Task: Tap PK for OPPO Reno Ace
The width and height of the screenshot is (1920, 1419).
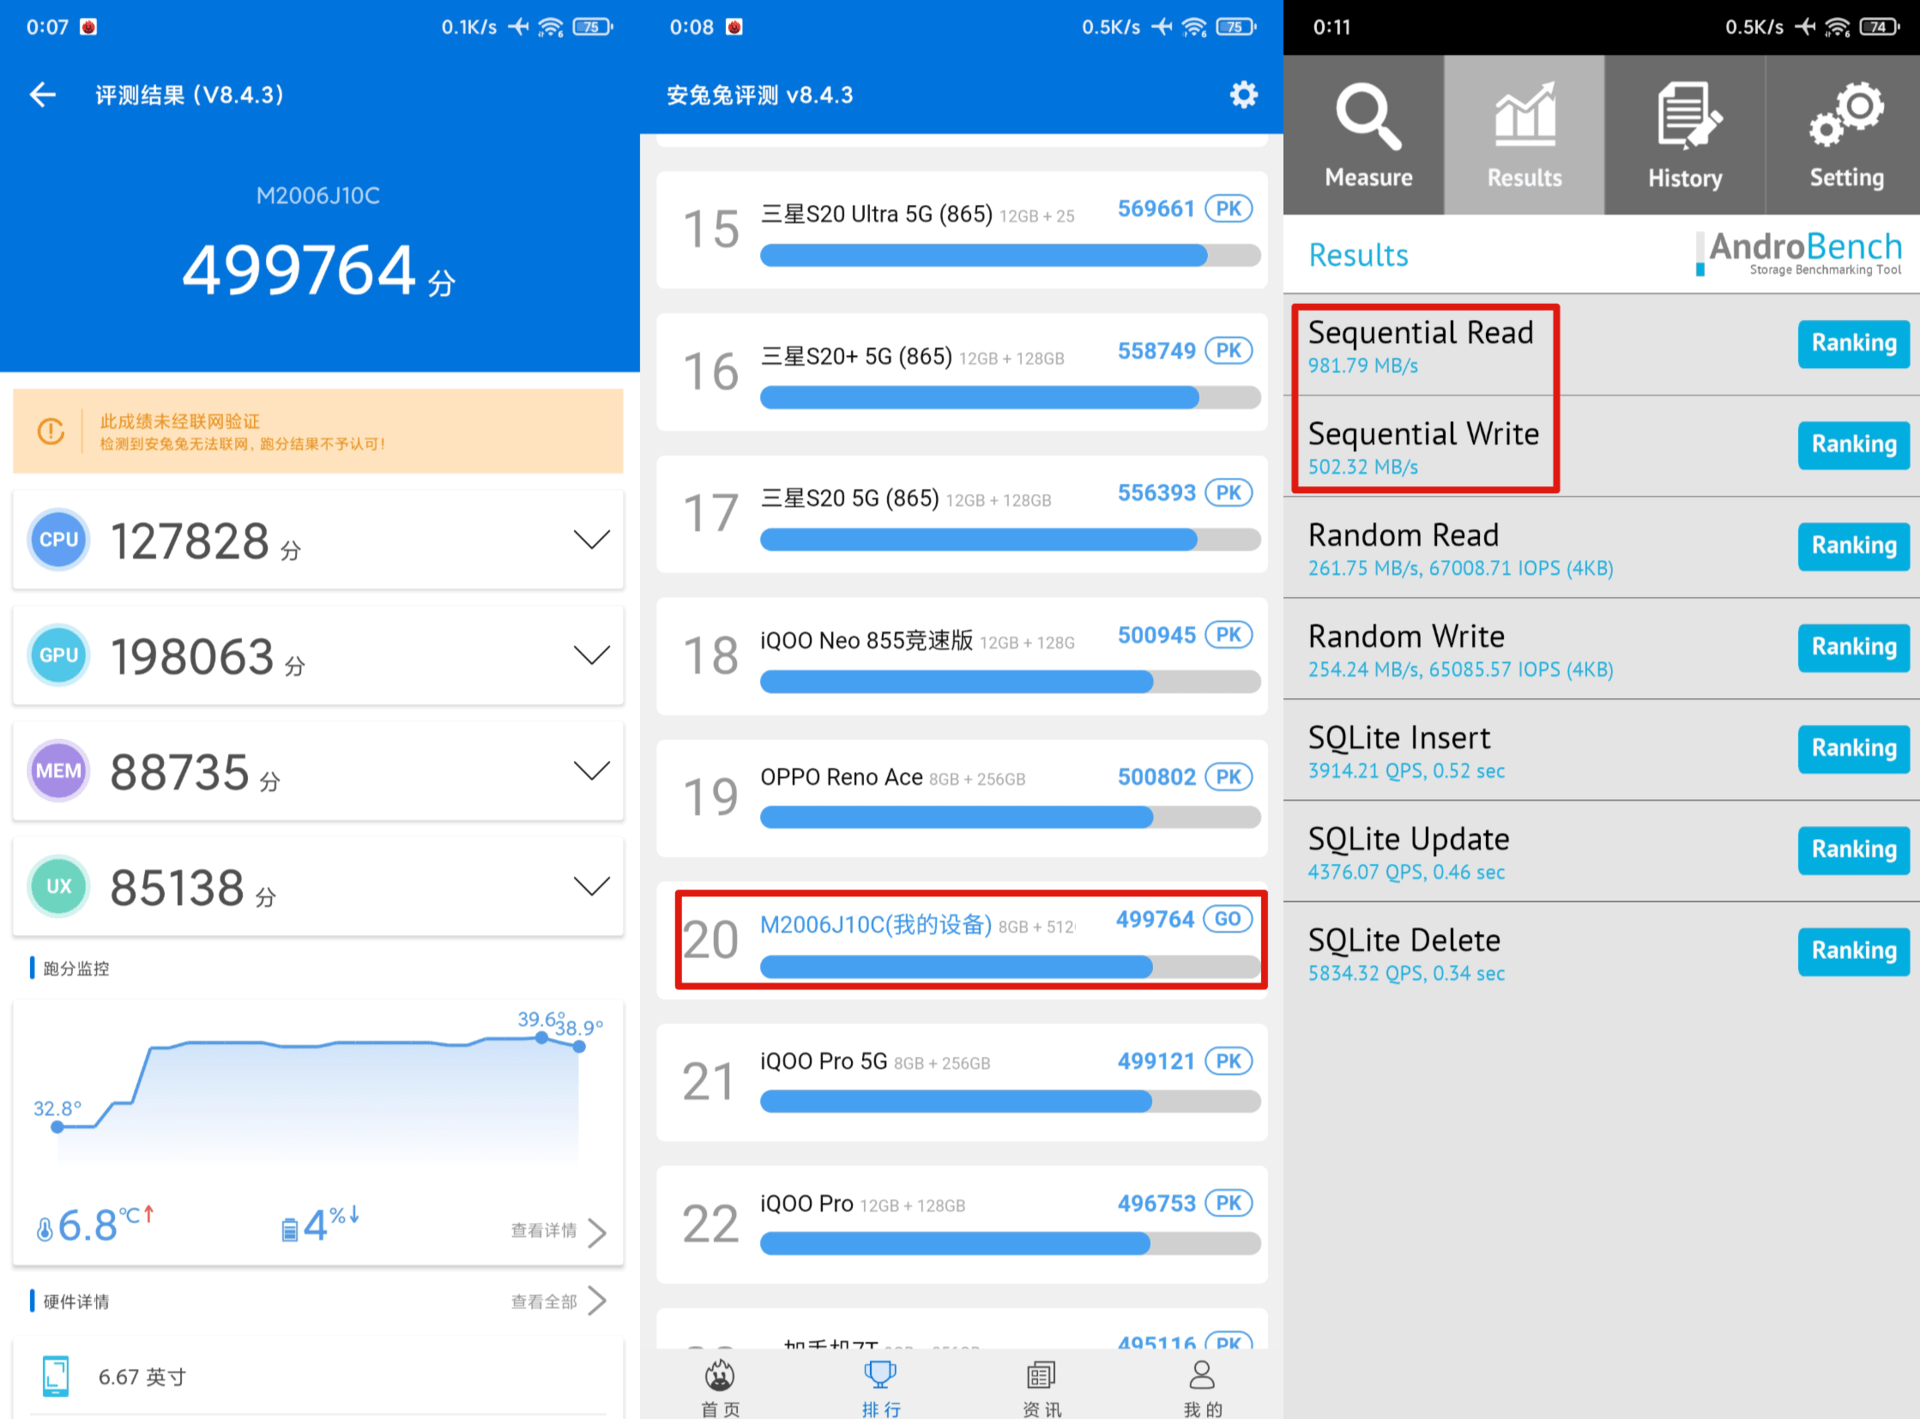Action: 1229,777
